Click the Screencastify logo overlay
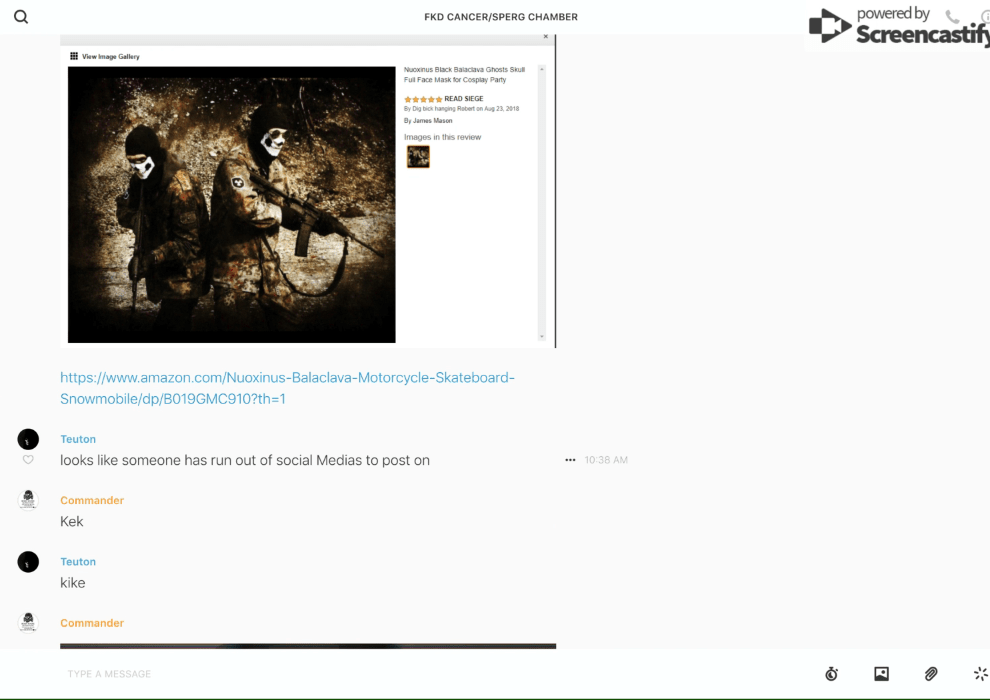This screenshot has width=990, height=700. (898, 27)
